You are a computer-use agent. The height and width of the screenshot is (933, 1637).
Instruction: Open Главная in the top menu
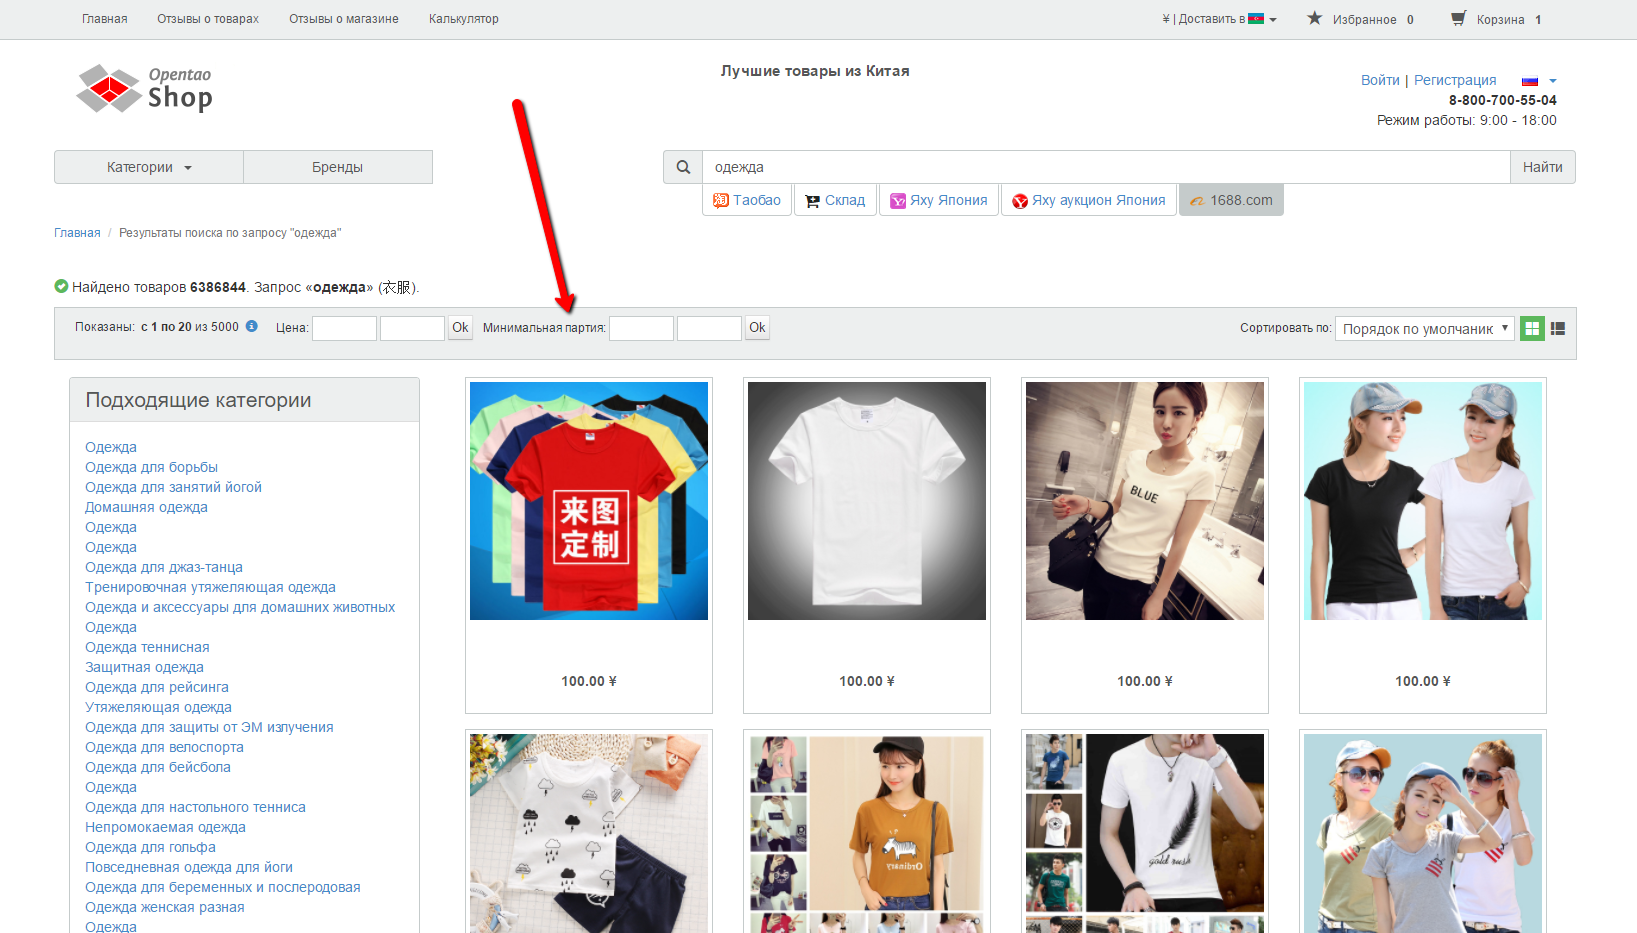pyautogui.click(x=105, y=19)
